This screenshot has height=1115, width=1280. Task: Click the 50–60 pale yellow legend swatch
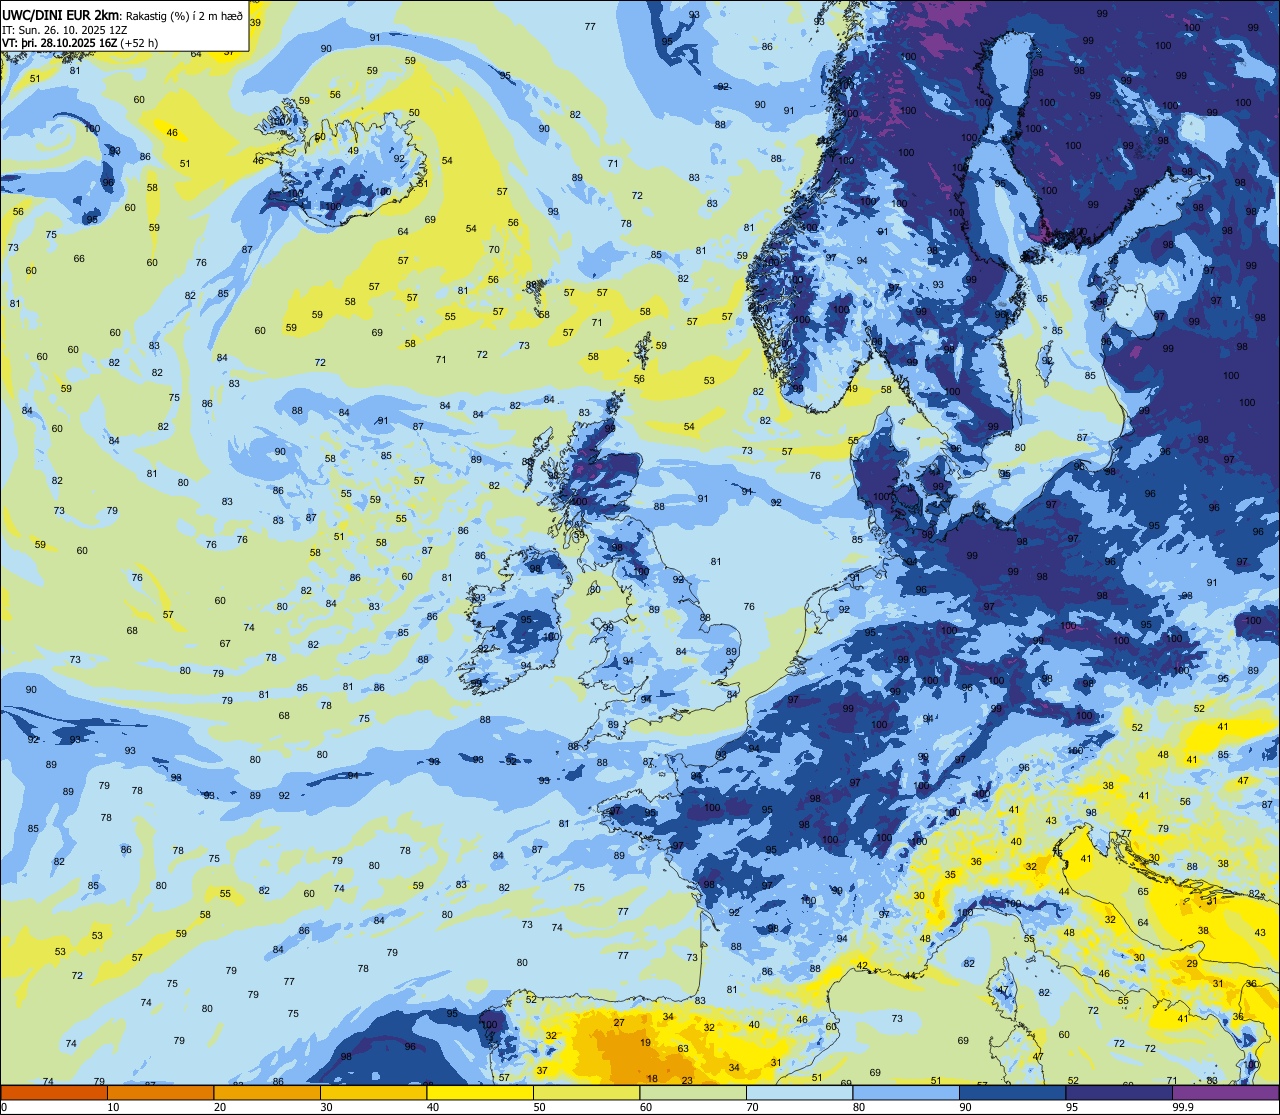tap(587, 1092)
